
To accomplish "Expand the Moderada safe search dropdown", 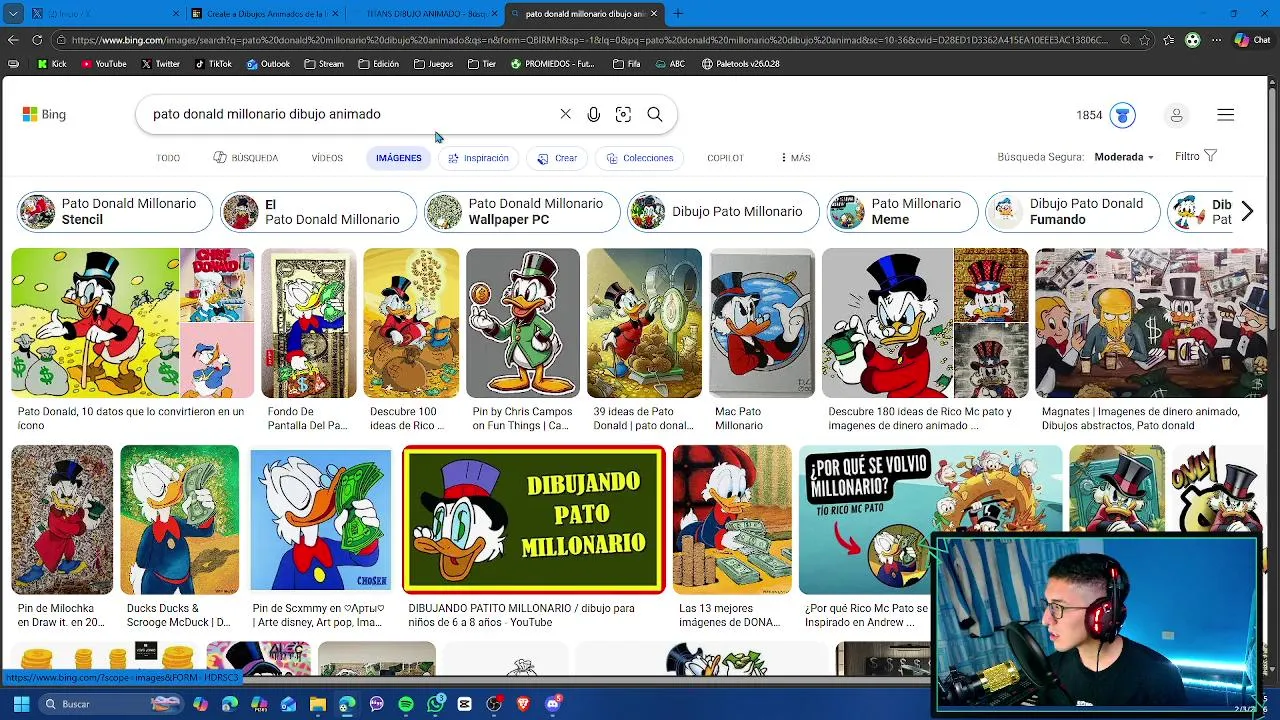I will coord(1124,157).
